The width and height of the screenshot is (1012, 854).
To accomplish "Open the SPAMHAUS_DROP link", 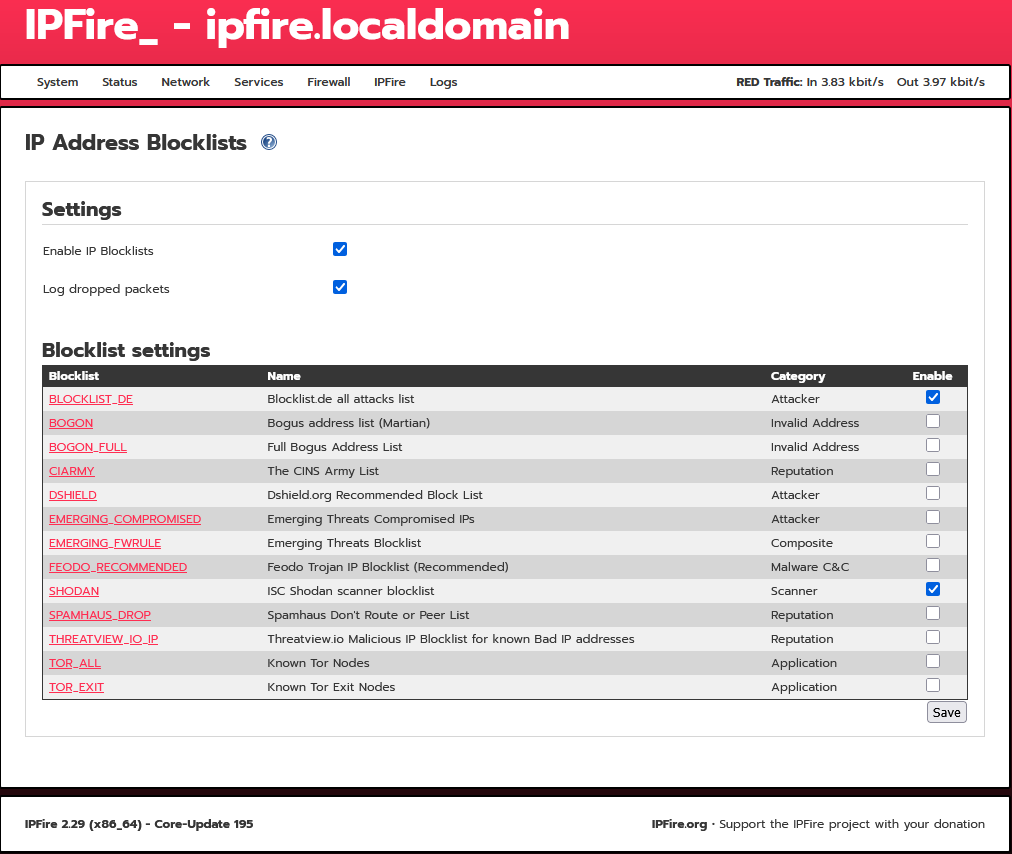I will click(100, 615).
